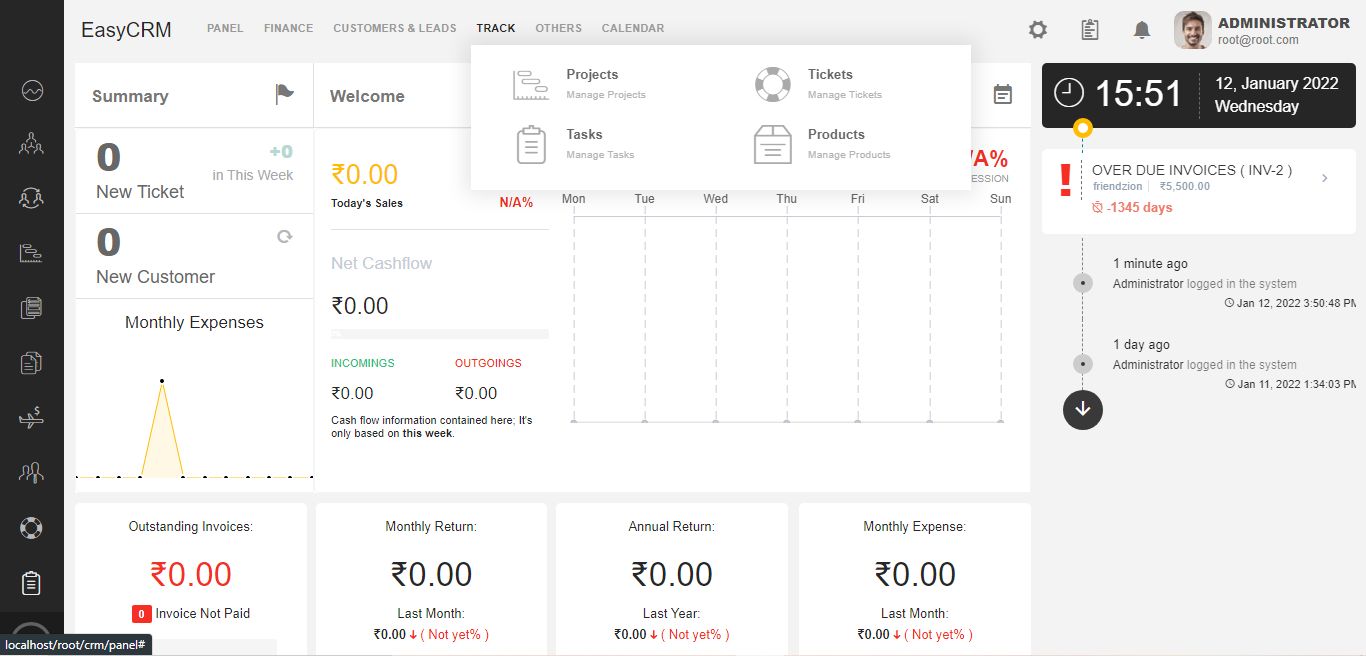The width and height of the screenshot is (1366, 656).
Task: Click the Net Cashflow progress bar
Action: point(440,334)
